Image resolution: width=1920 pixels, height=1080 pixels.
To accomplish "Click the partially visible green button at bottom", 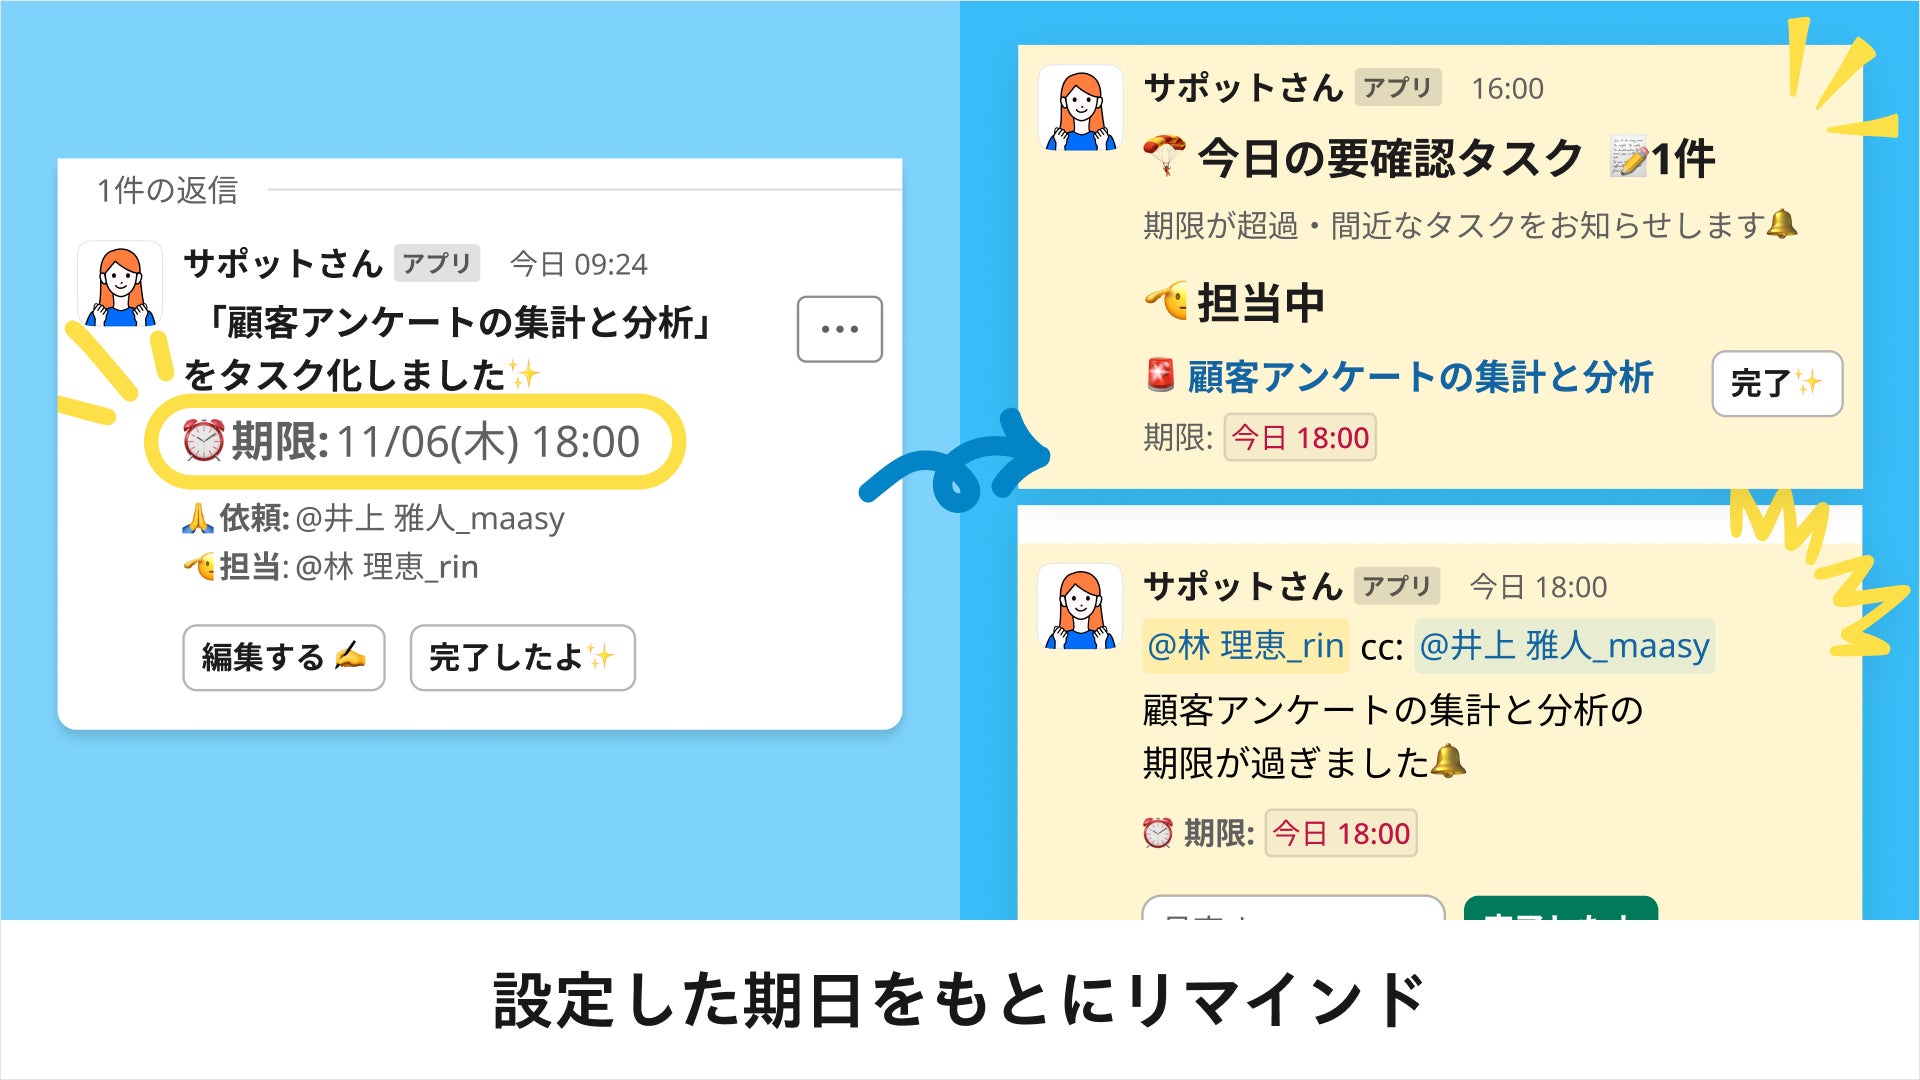I will (1561, 908).
